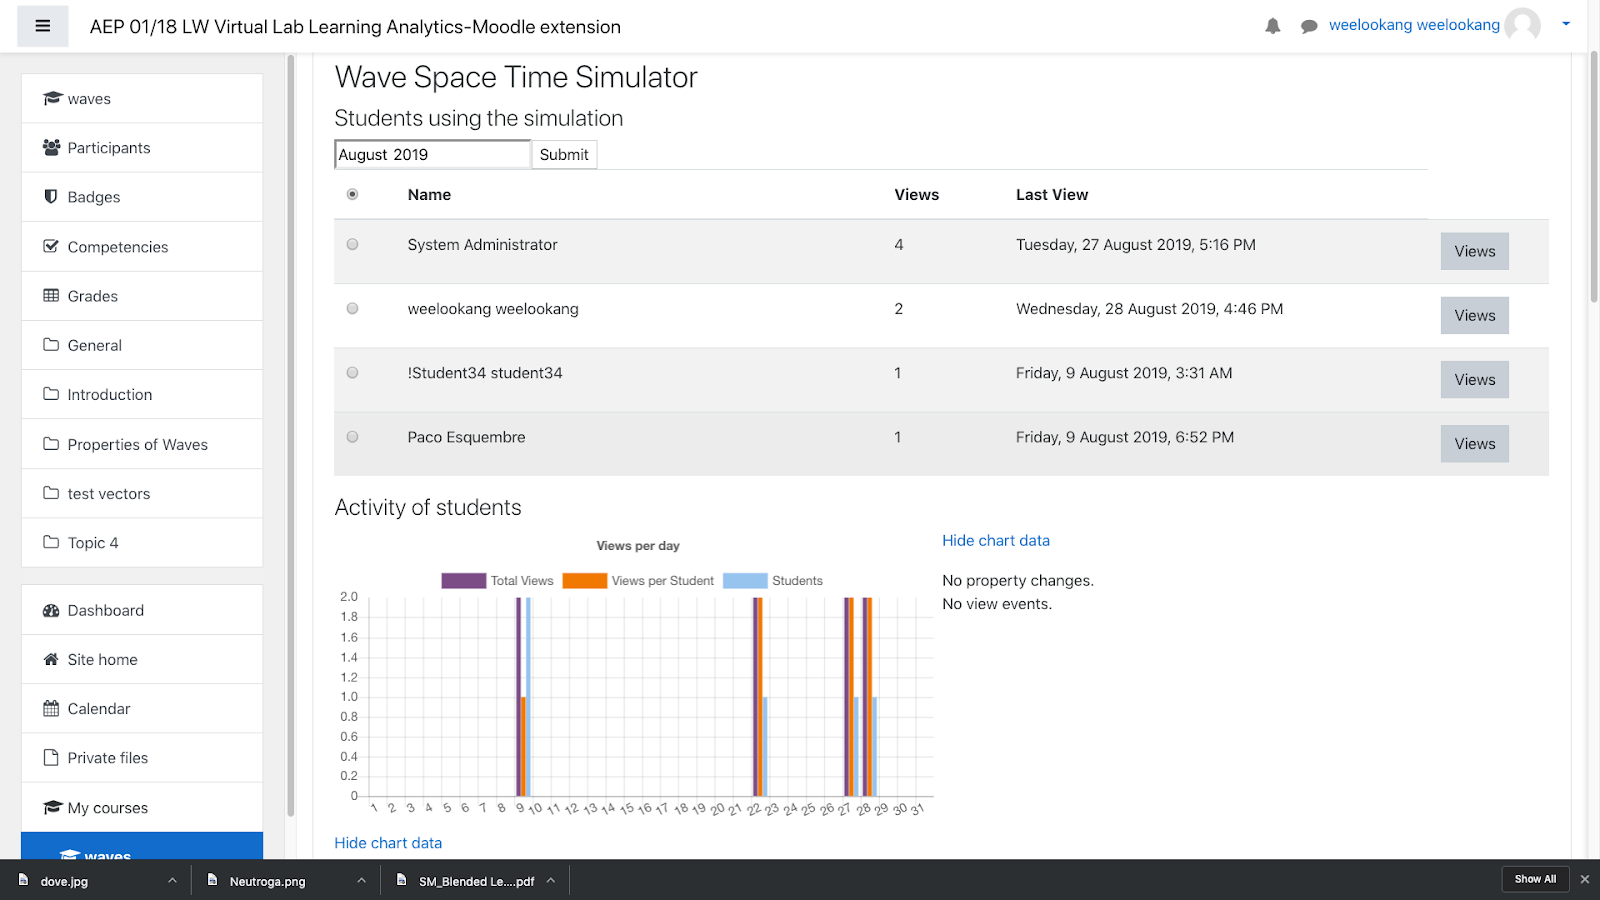1600x900 pixels.
Task: Select the System Administrator radio button
Action: (x=352, y=244)
